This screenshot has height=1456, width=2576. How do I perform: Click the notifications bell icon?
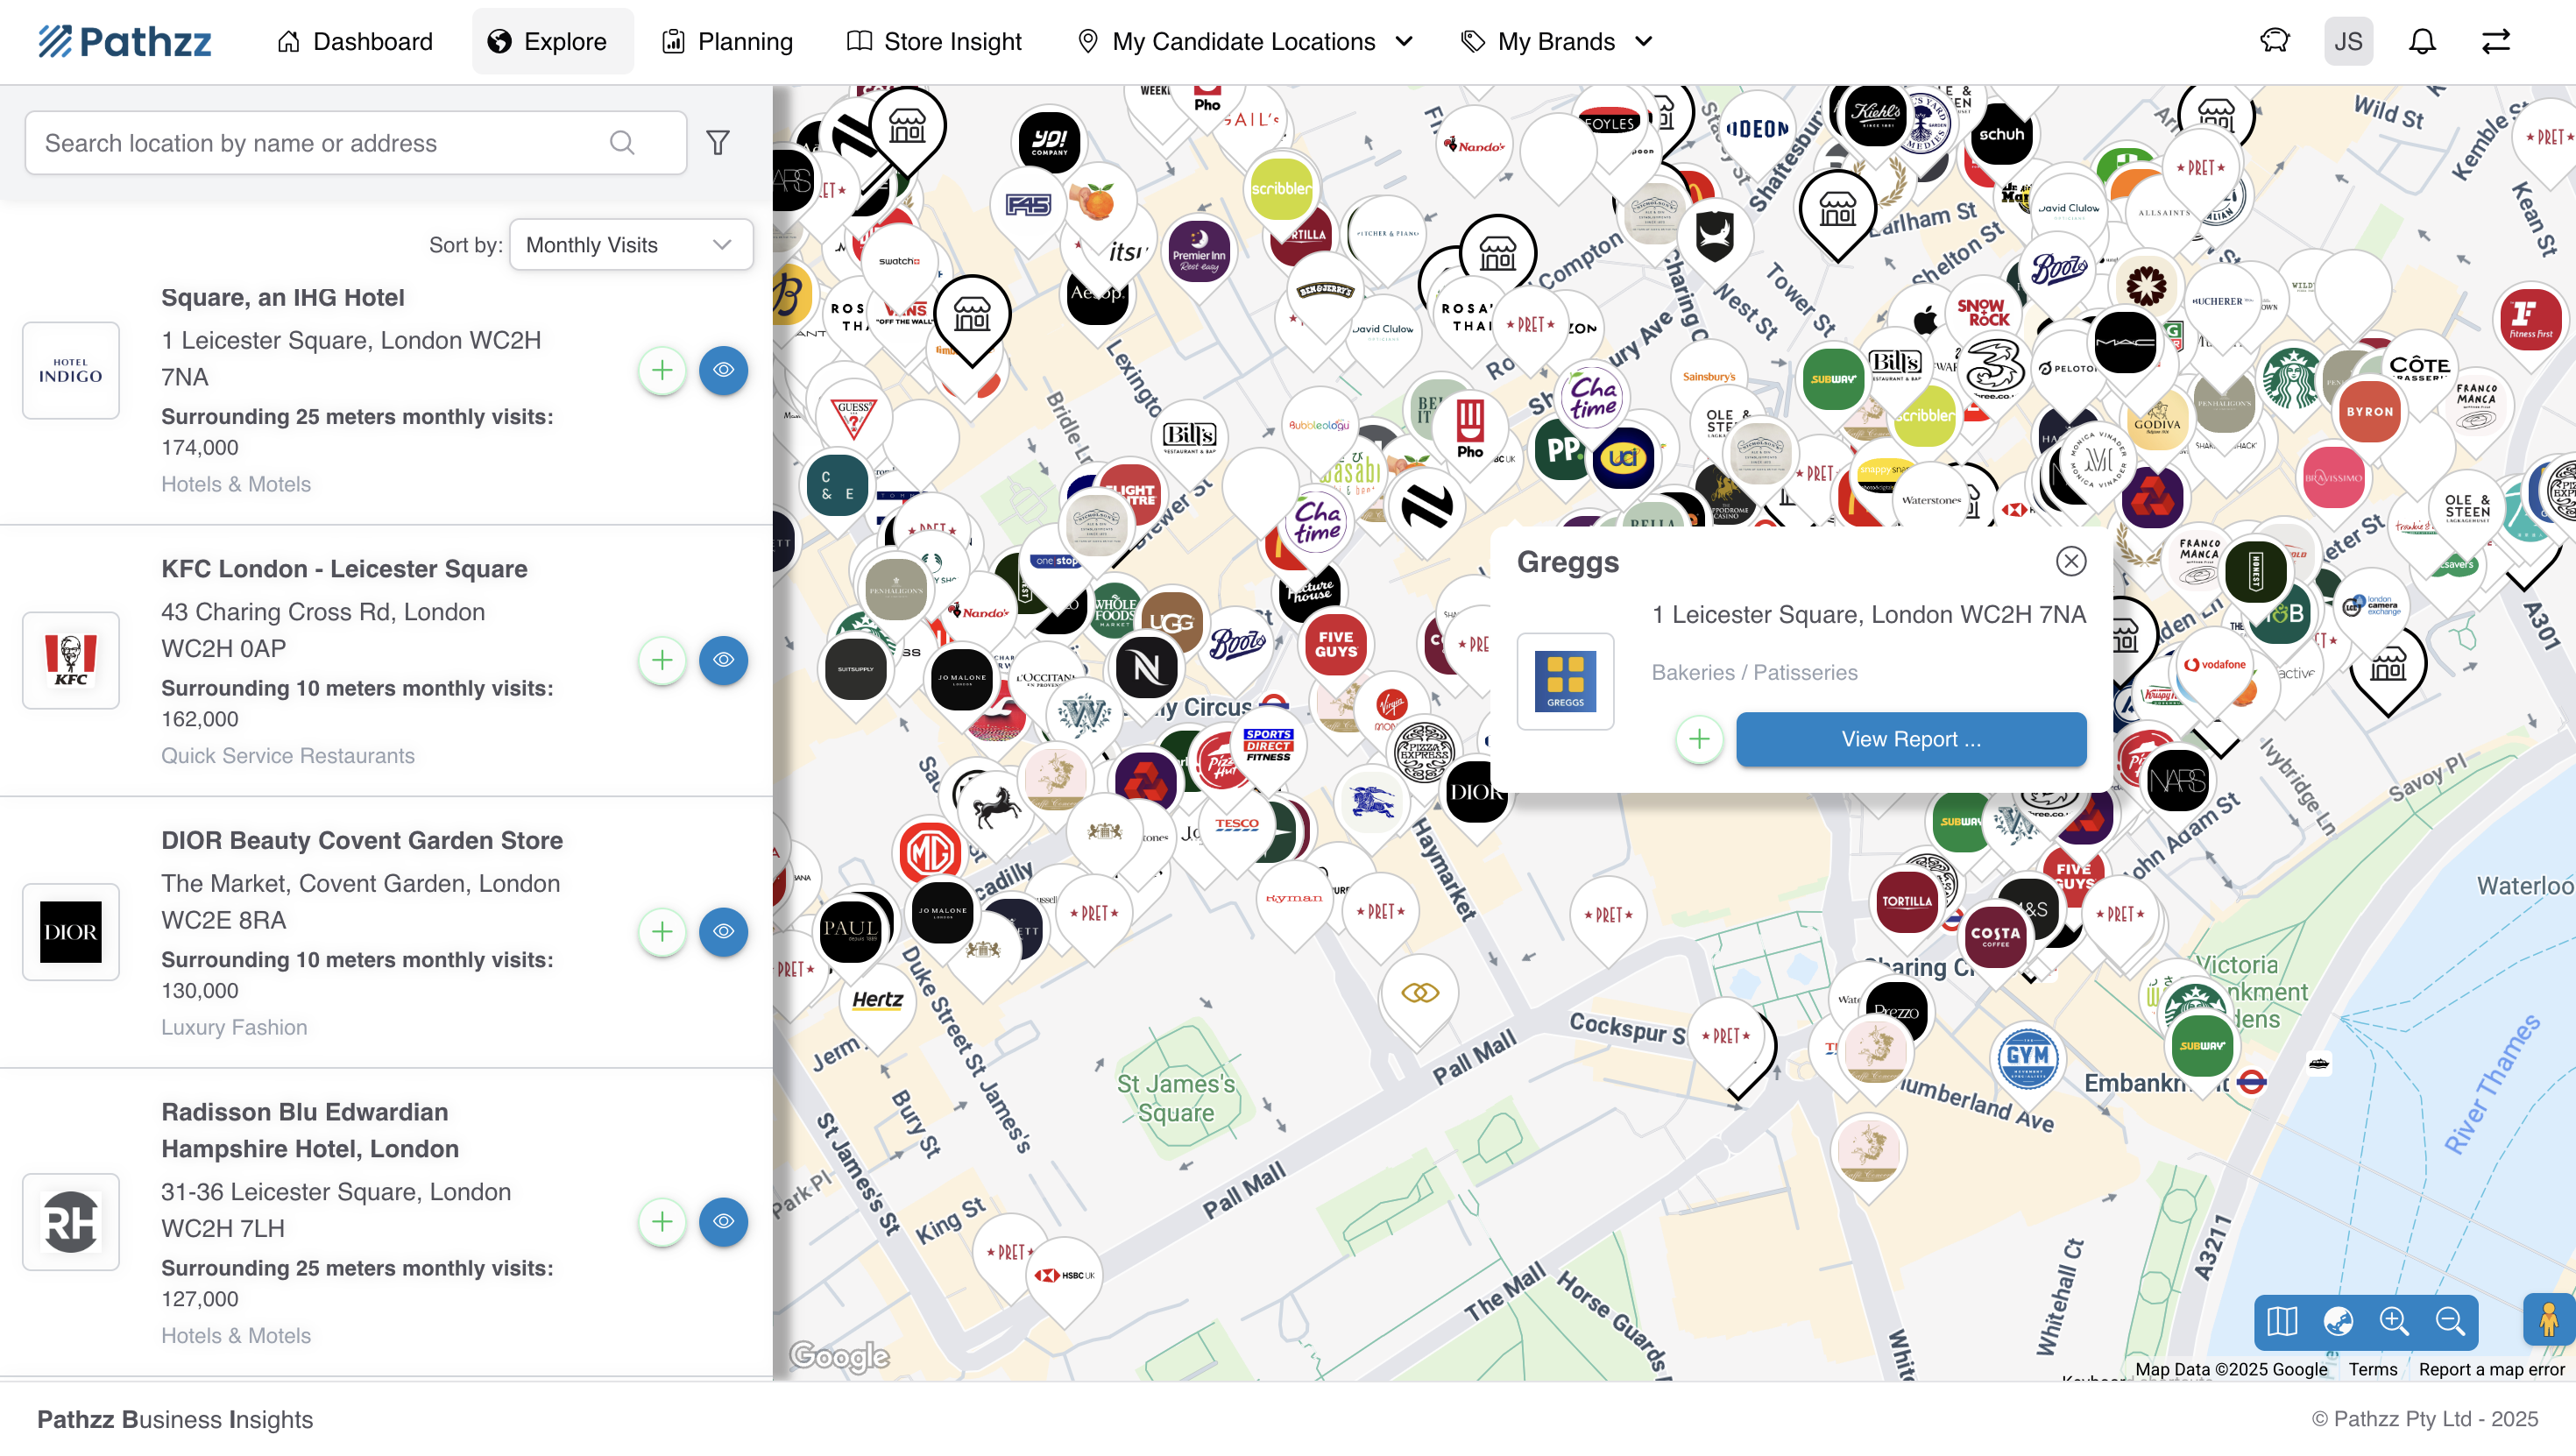tap(2421, 41)
